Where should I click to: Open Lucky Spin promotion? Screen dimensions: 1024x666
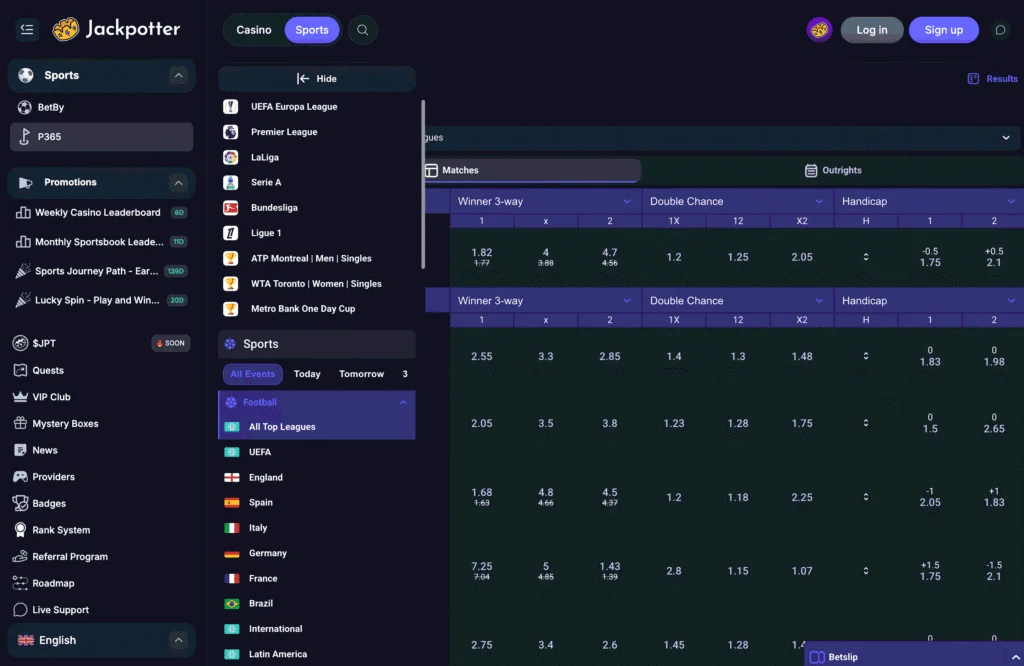point(101,300)
